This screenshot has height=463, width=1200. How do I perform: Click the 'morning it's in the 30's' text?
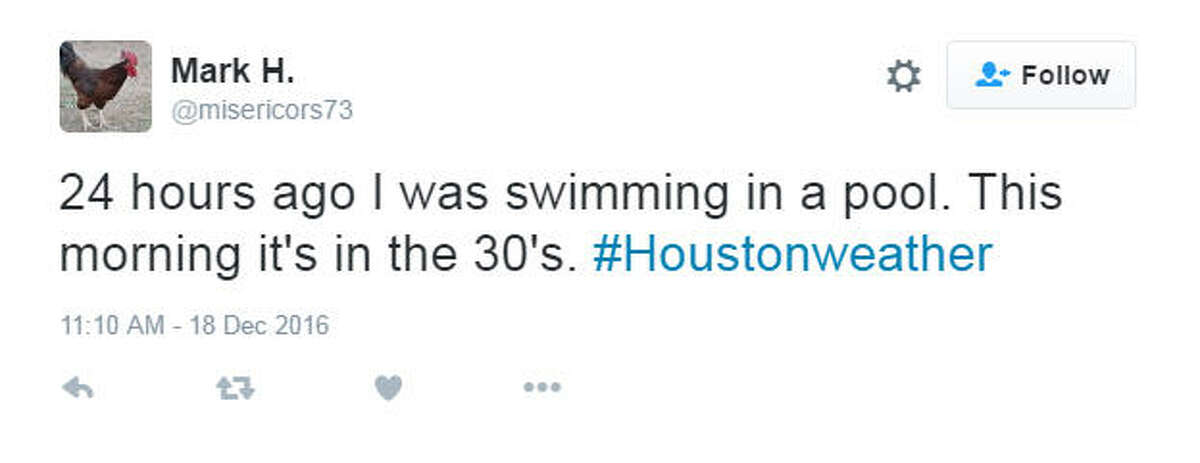tap(318, 254)
